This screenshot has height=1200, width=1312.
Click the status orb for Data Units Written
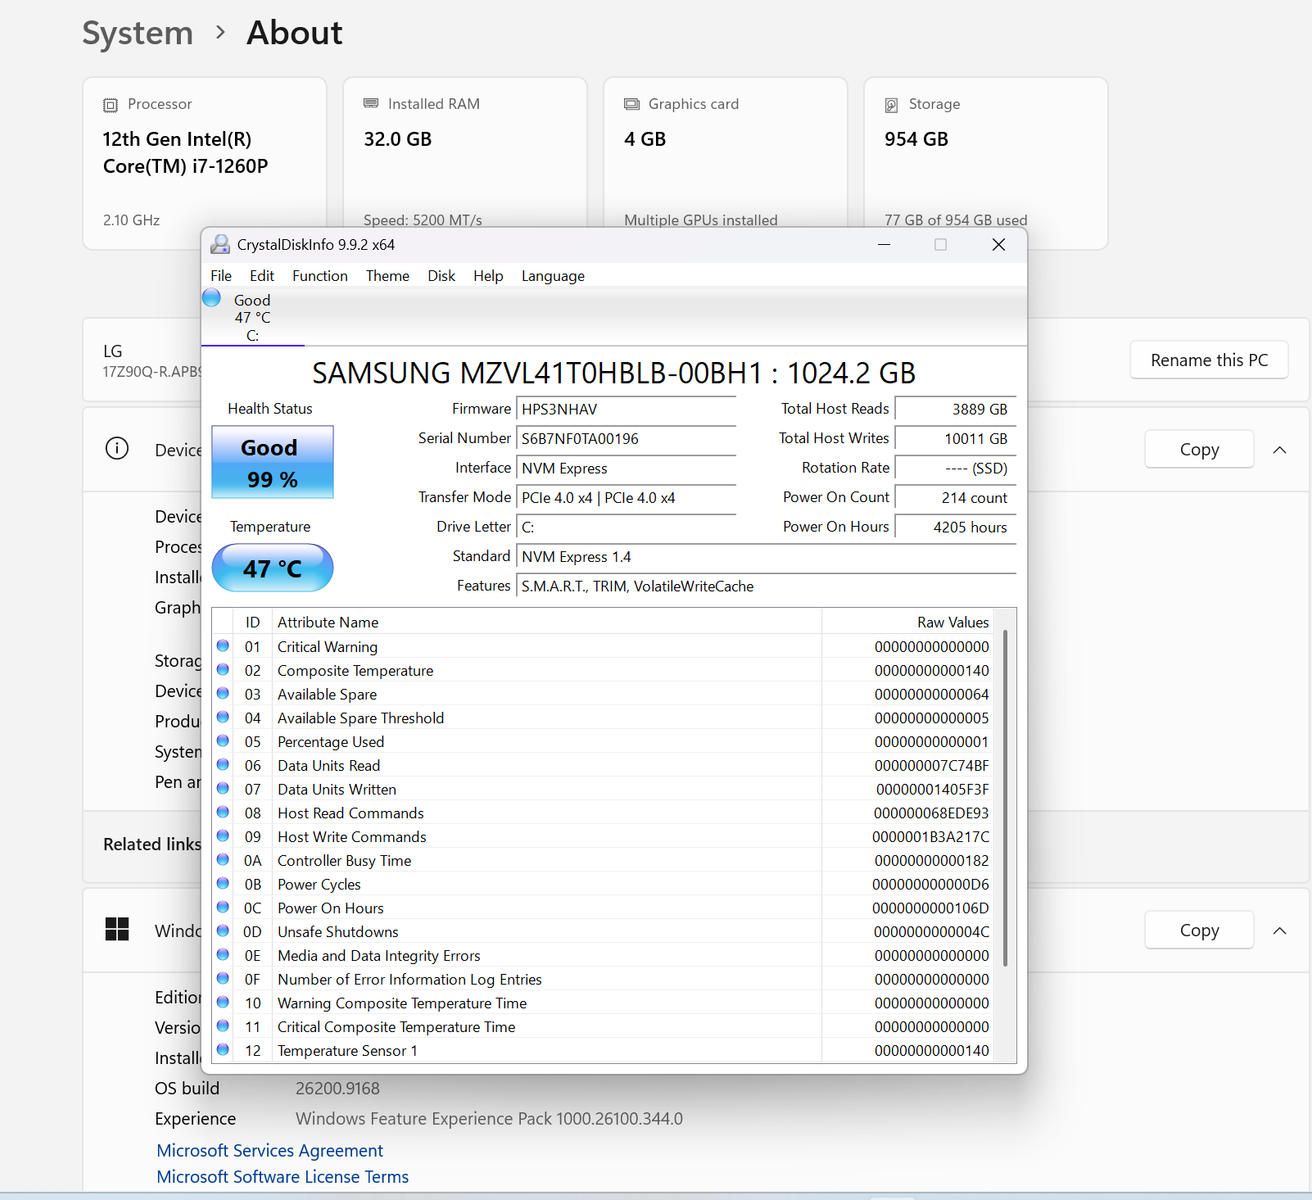(x=223, y=789)
